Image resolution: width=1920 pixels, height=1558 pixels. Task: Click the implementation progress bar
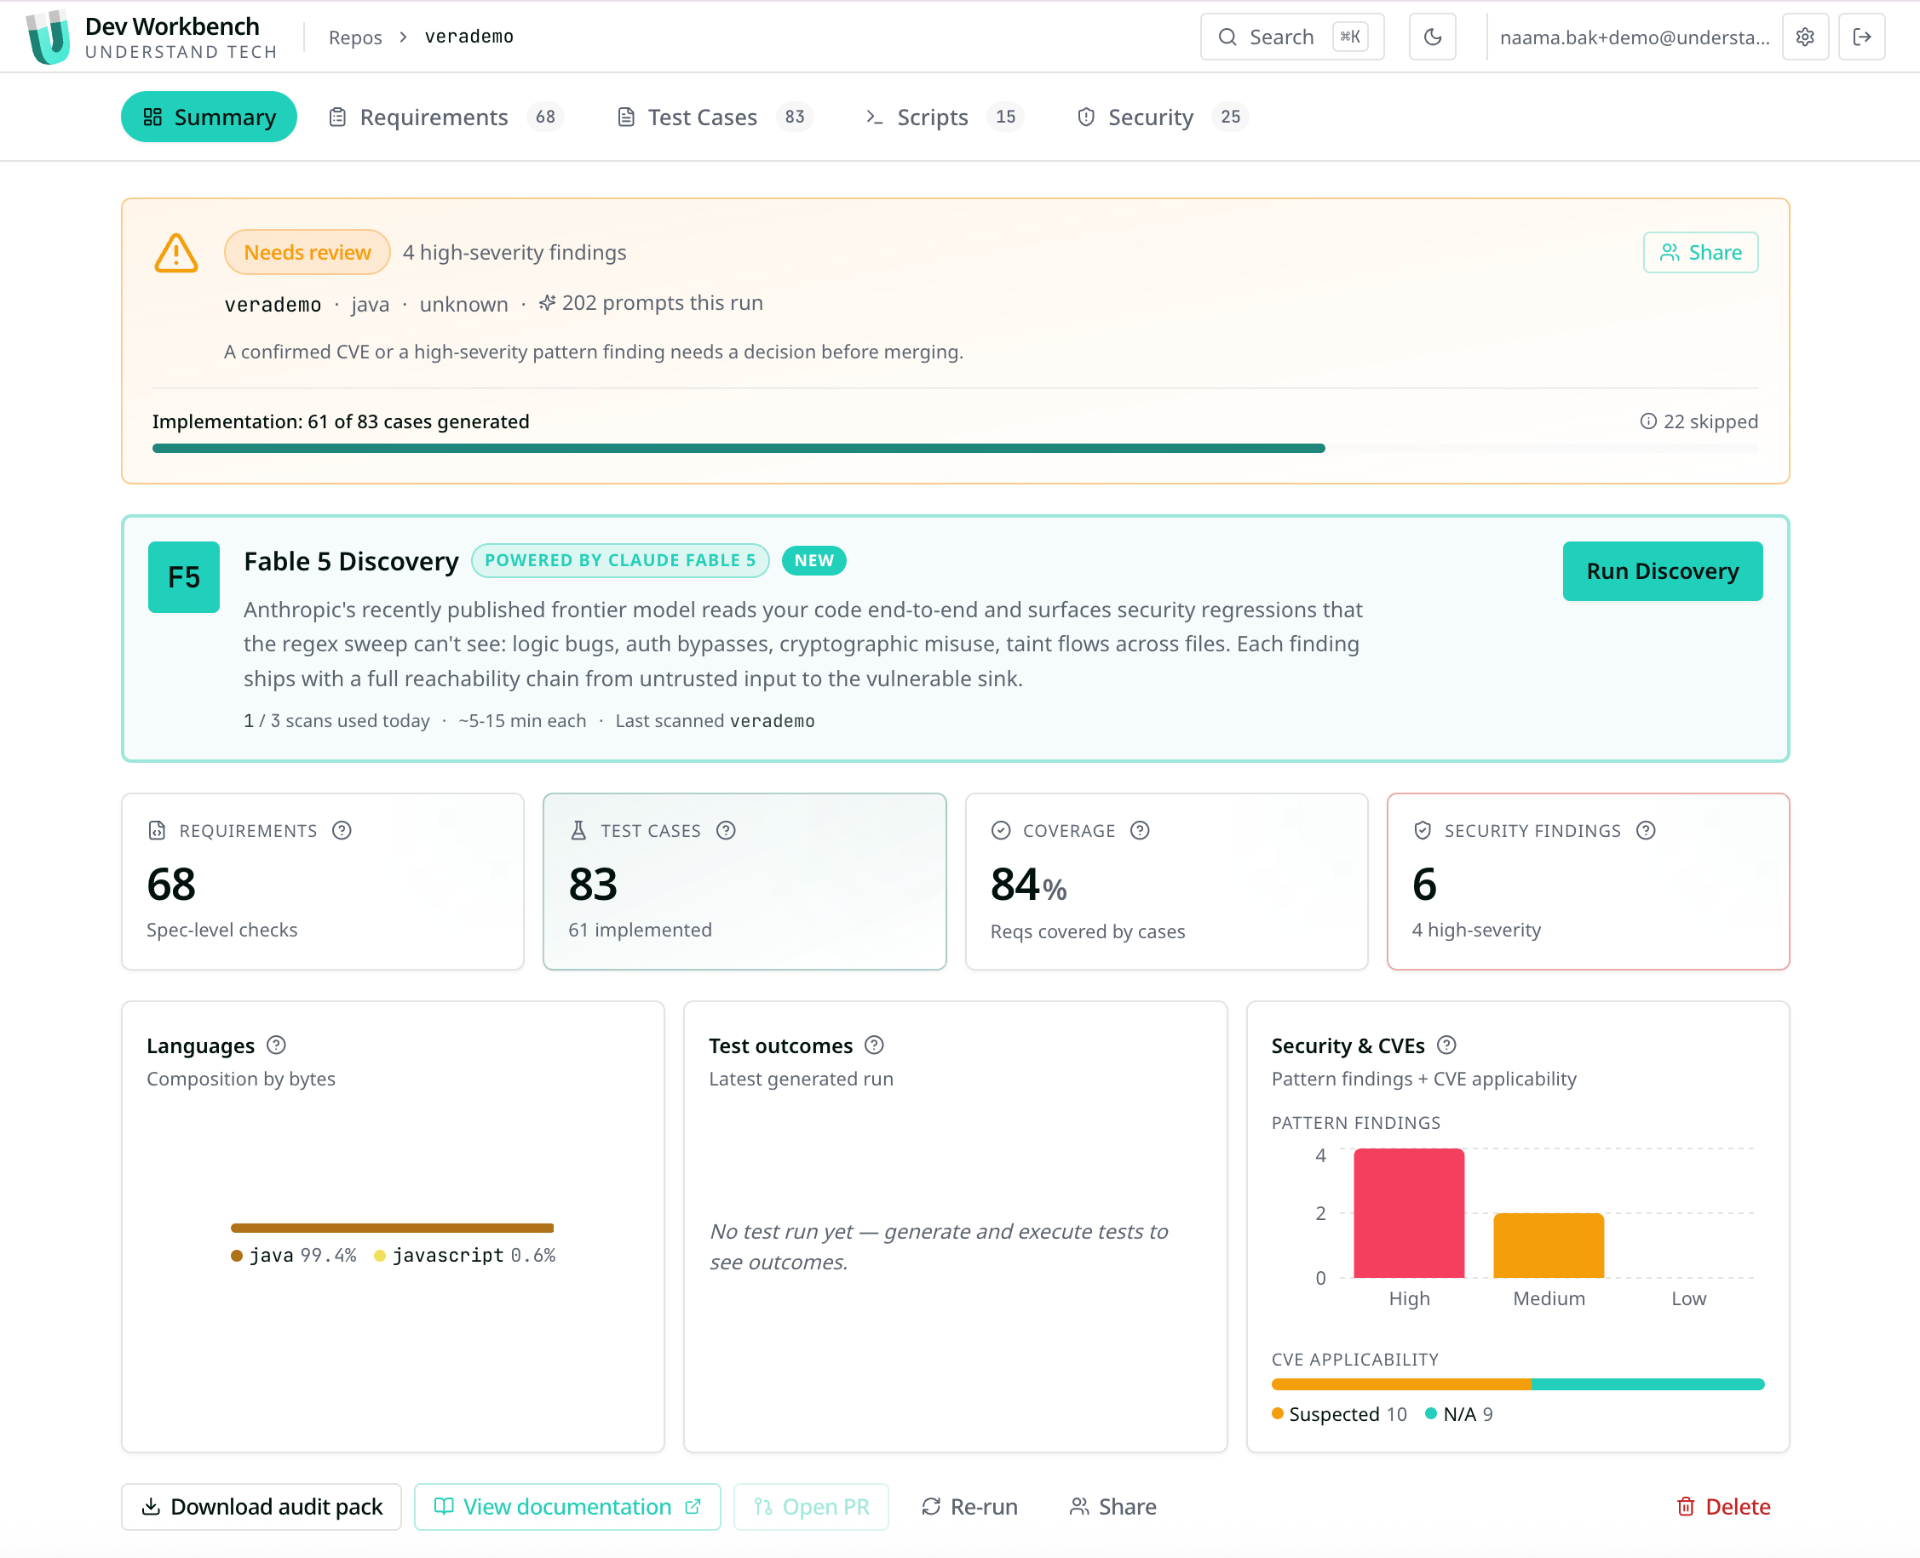[955, 448]
